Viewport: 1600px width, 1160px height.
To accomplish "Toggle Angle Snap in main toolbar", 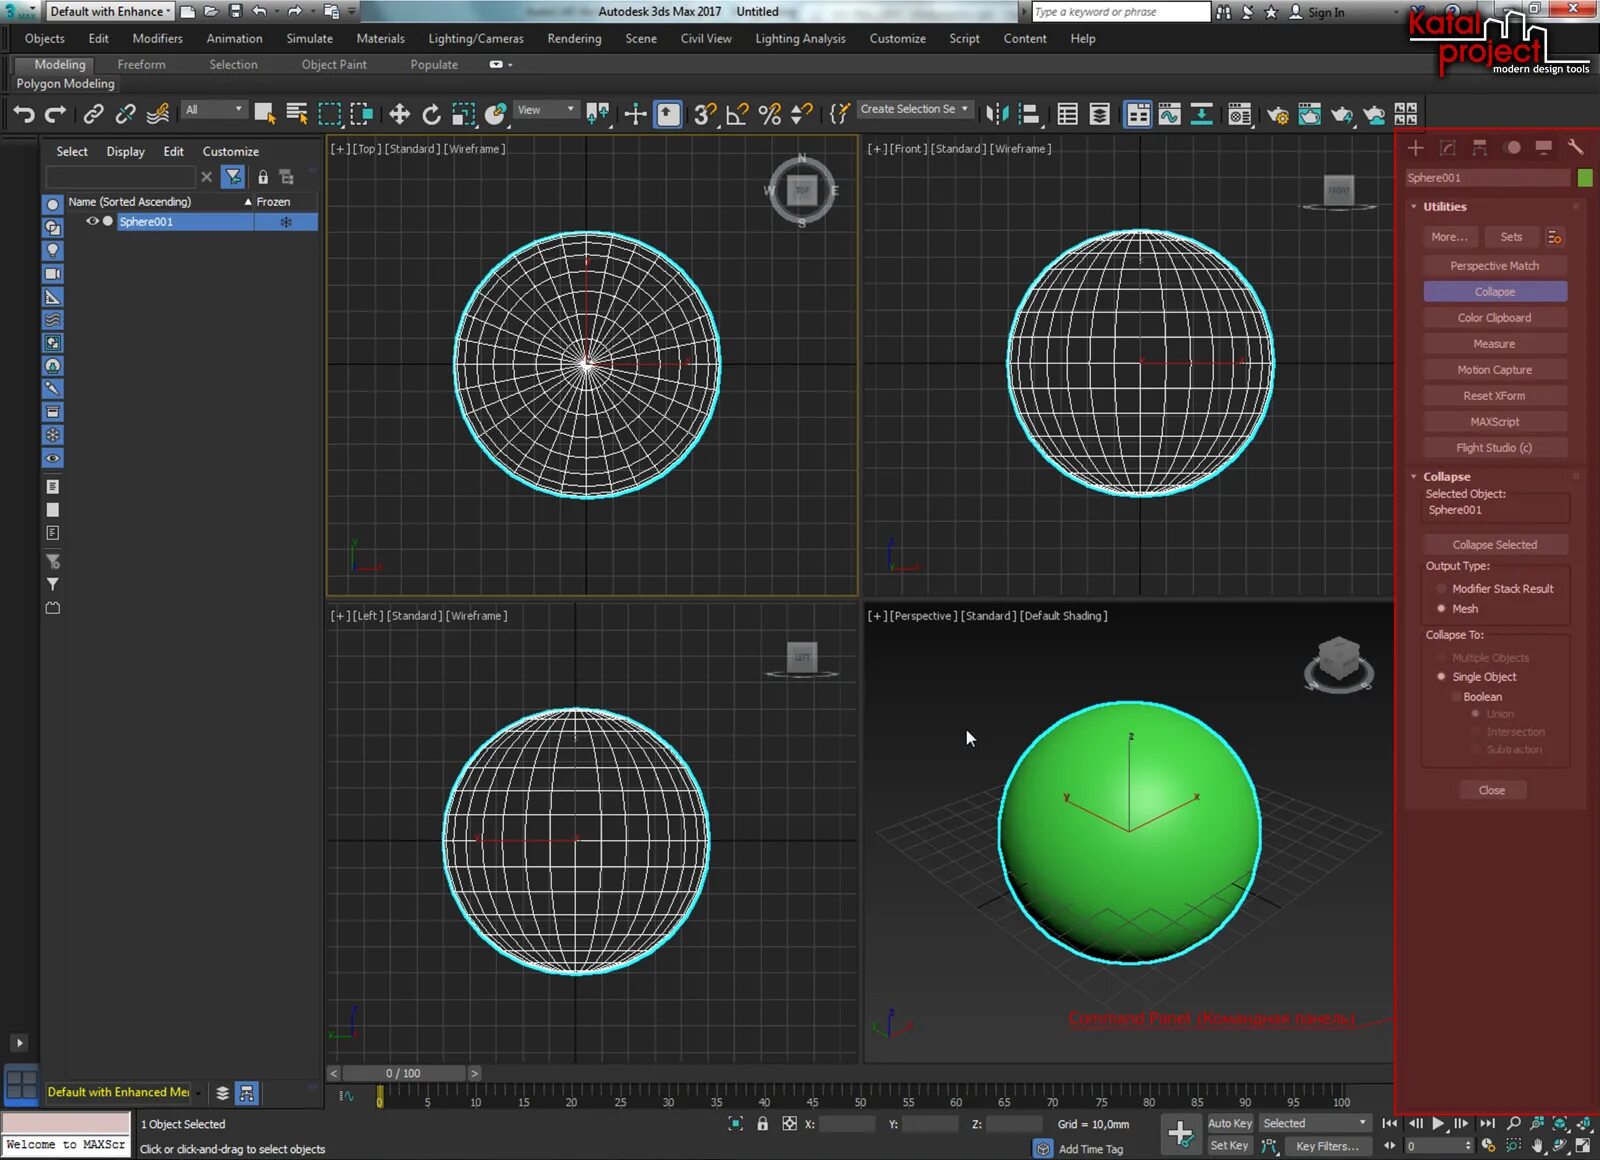I will [737, 114].
